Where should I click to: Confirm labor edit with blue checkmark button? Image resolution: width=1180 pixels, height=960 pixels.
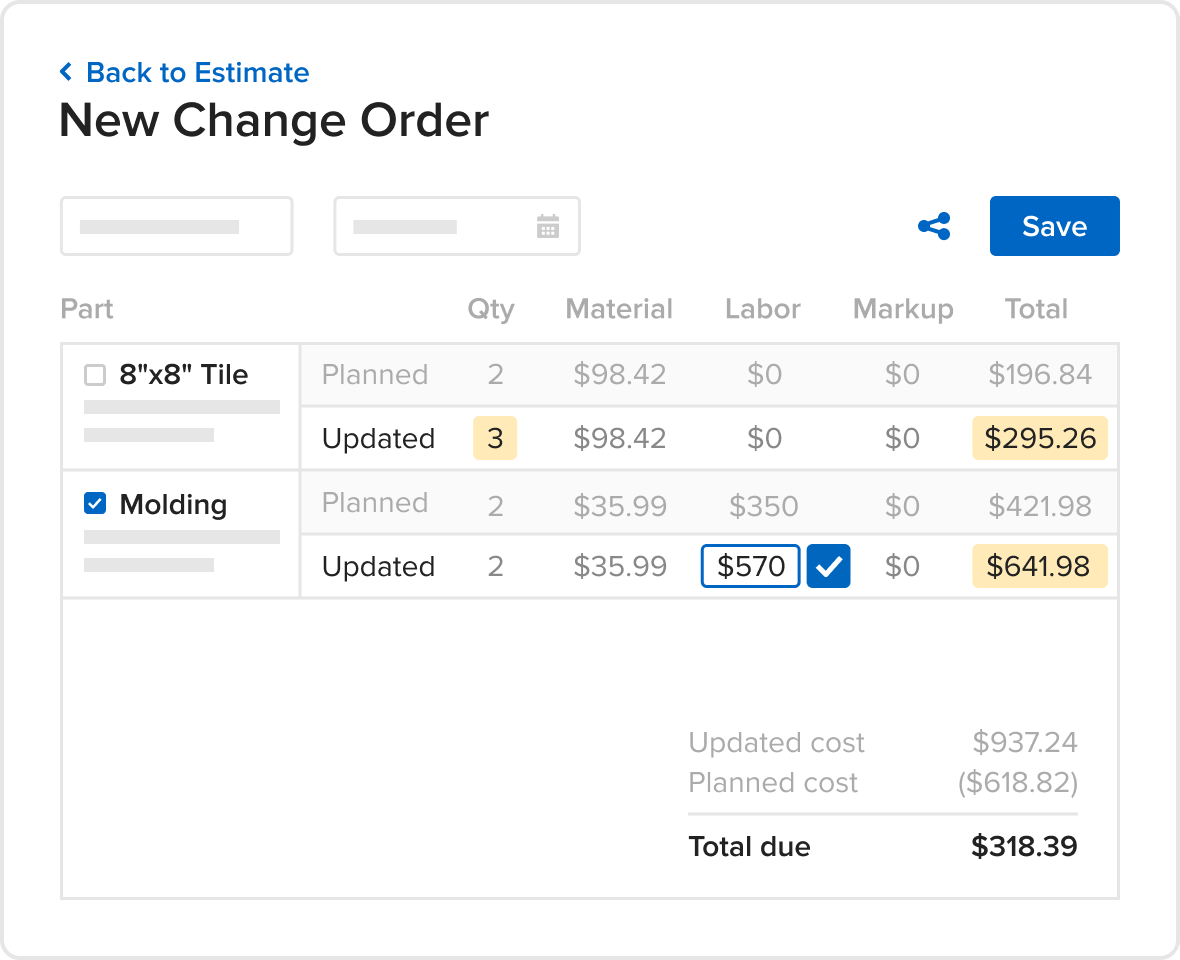[829, 567]
